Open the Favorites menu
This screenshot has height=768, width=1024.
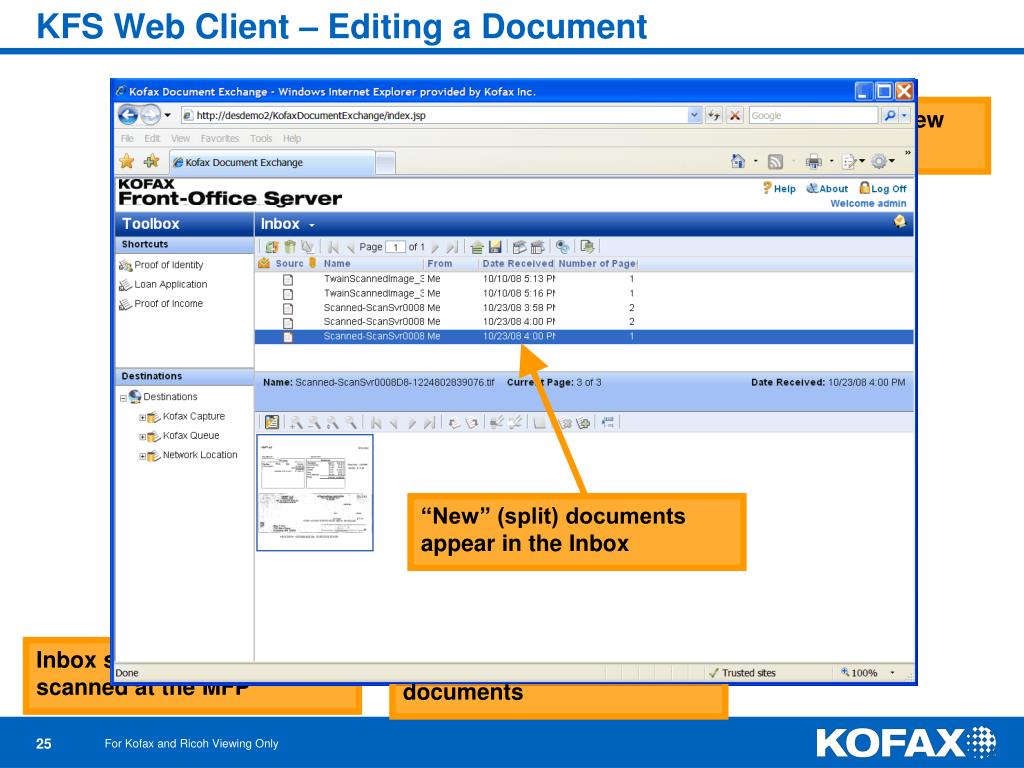(x=219, y=138)
